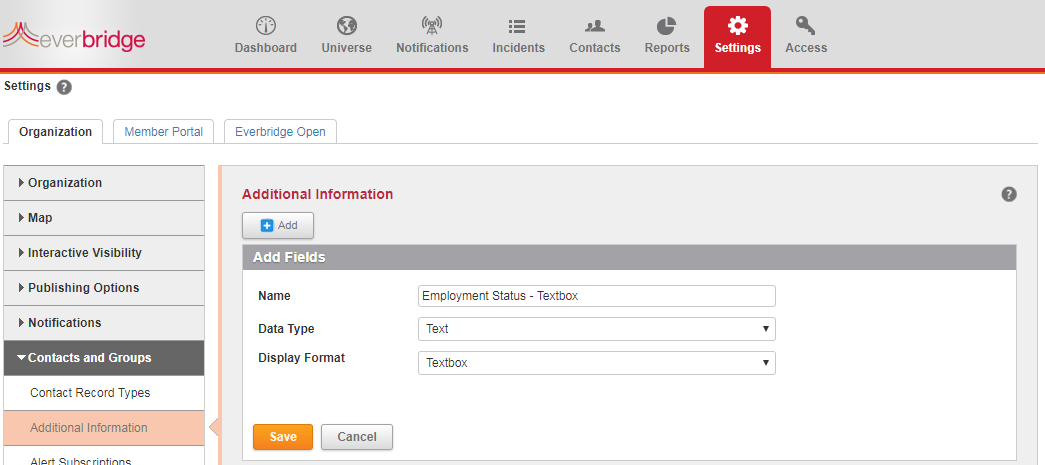Open the Contacts people icon
1045x465 pixels.
click(x=595, y=26)
